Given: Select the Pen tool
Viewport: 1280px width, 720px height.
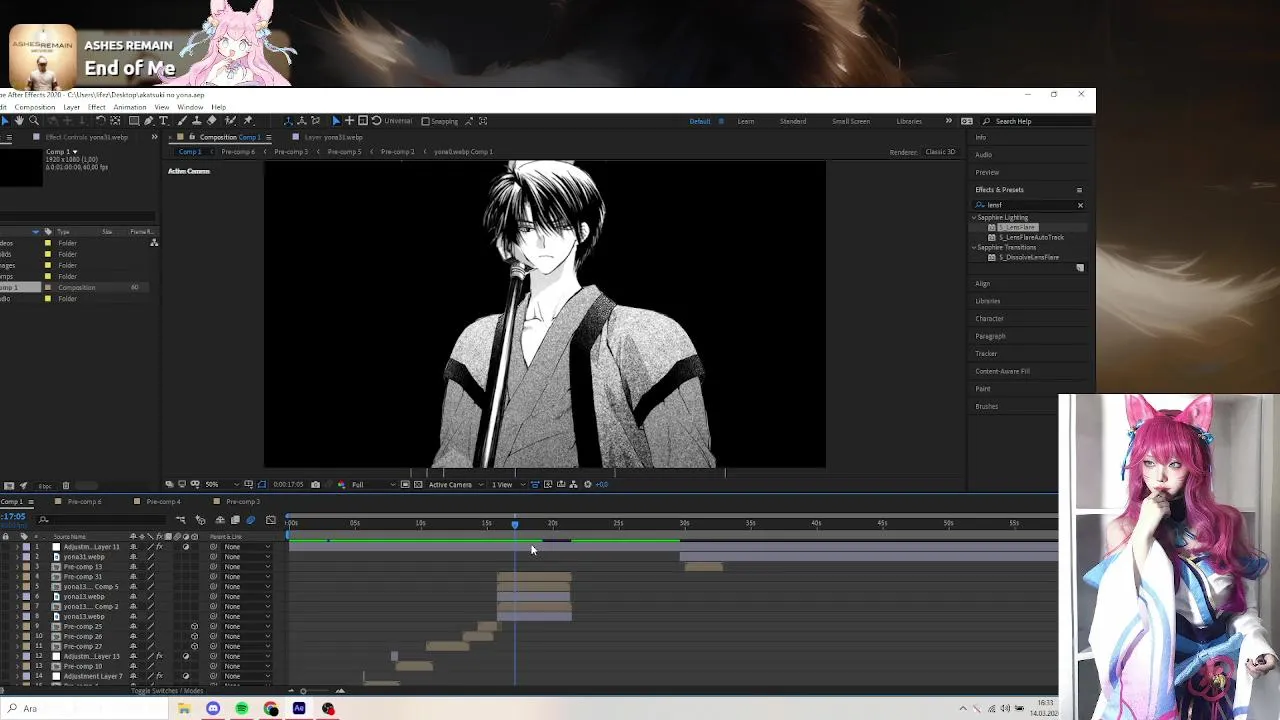Looking at the screenshot, I should point(149,121).
